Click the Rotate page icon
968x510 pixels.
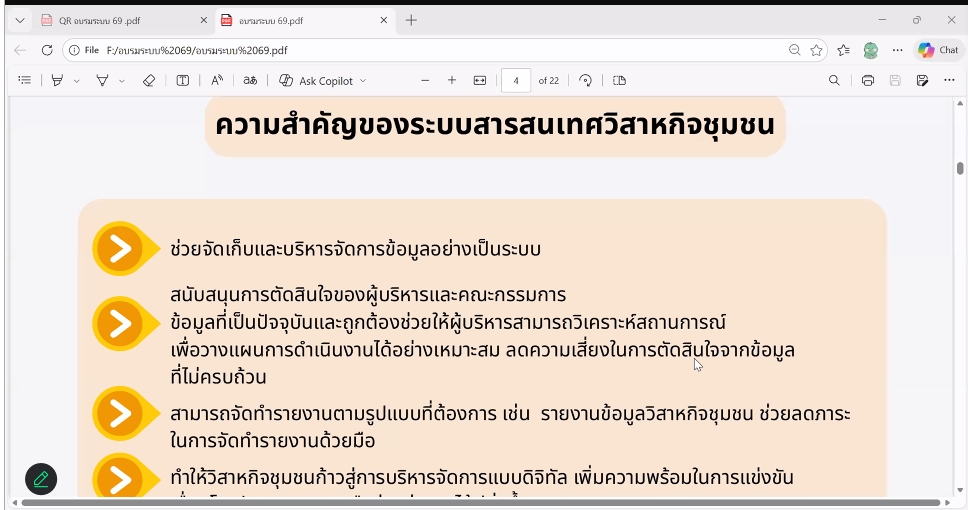click(586, 80)
